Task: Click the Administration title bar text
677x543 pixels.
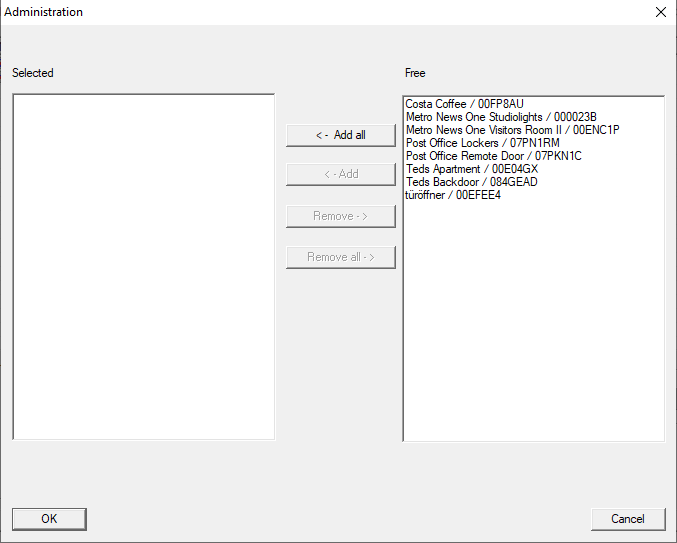Action: (44, 12)
